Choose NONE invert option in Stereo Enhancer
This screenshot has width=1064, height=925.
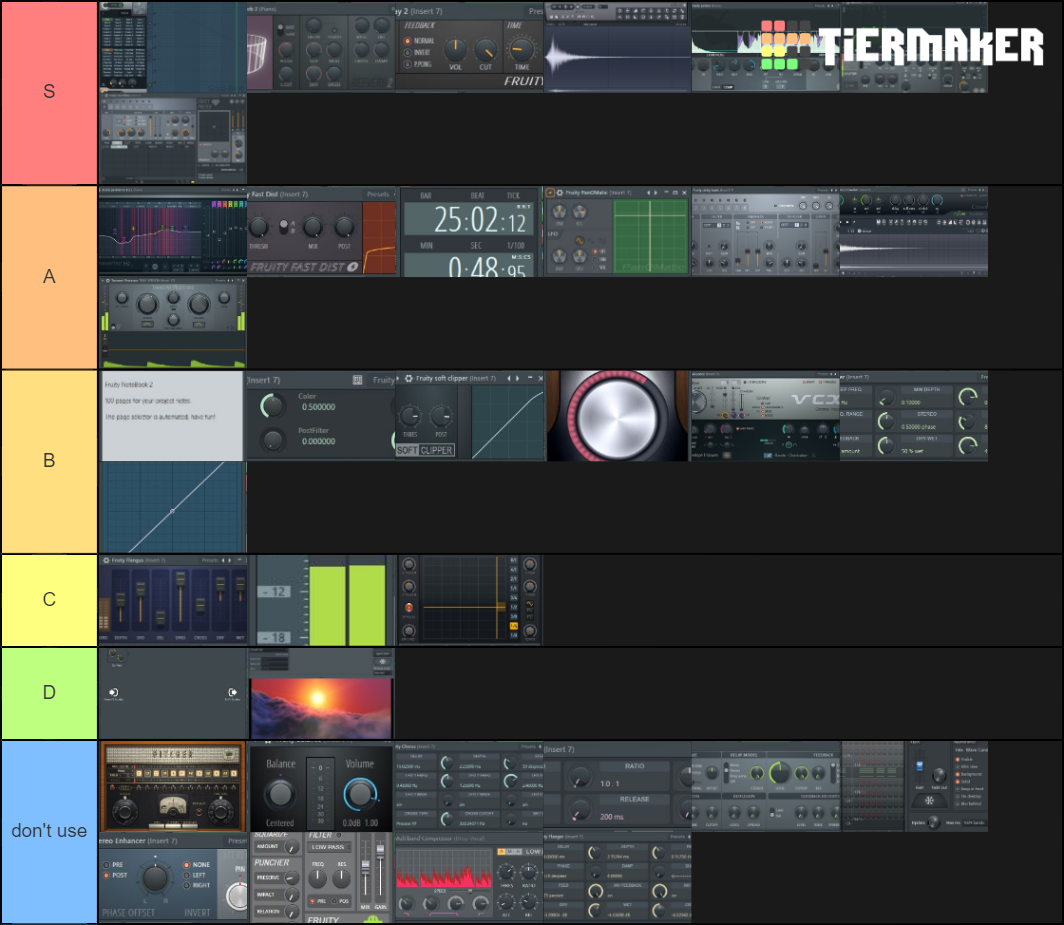coord(187,865)
